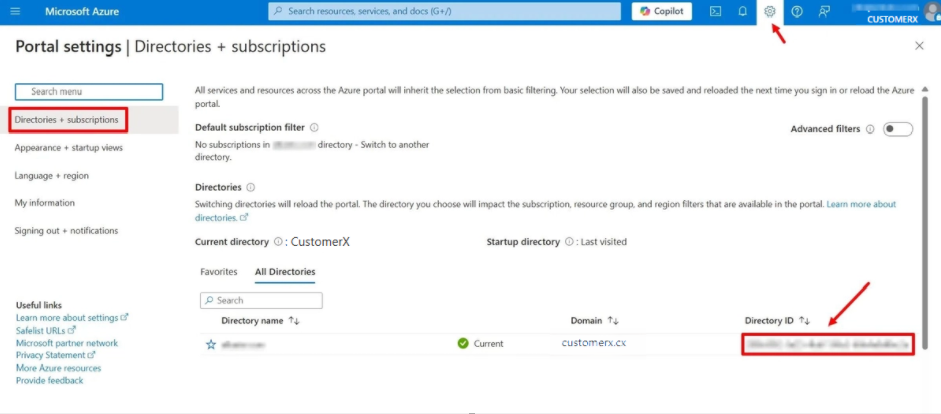Image resolution: width=941 pixels, height=414 pixels.
Task: Open Privacy Statement link
Action: click(x=56, y=355)
